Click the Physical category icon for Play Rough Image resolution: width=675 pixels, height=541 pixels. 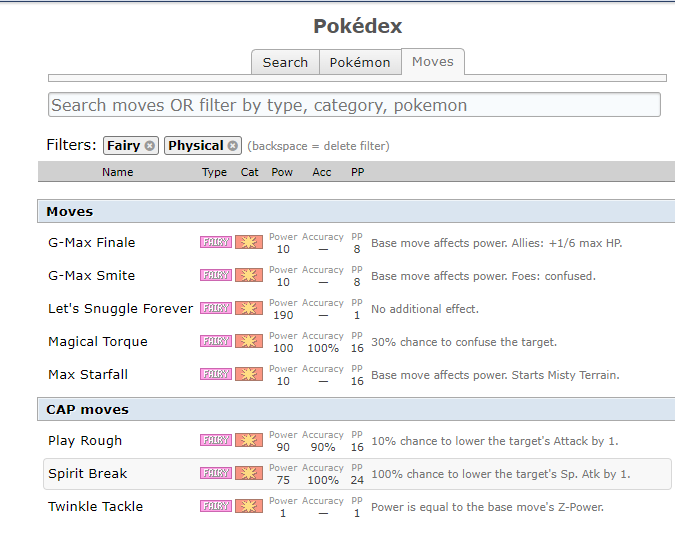click(x=249, y=440)
